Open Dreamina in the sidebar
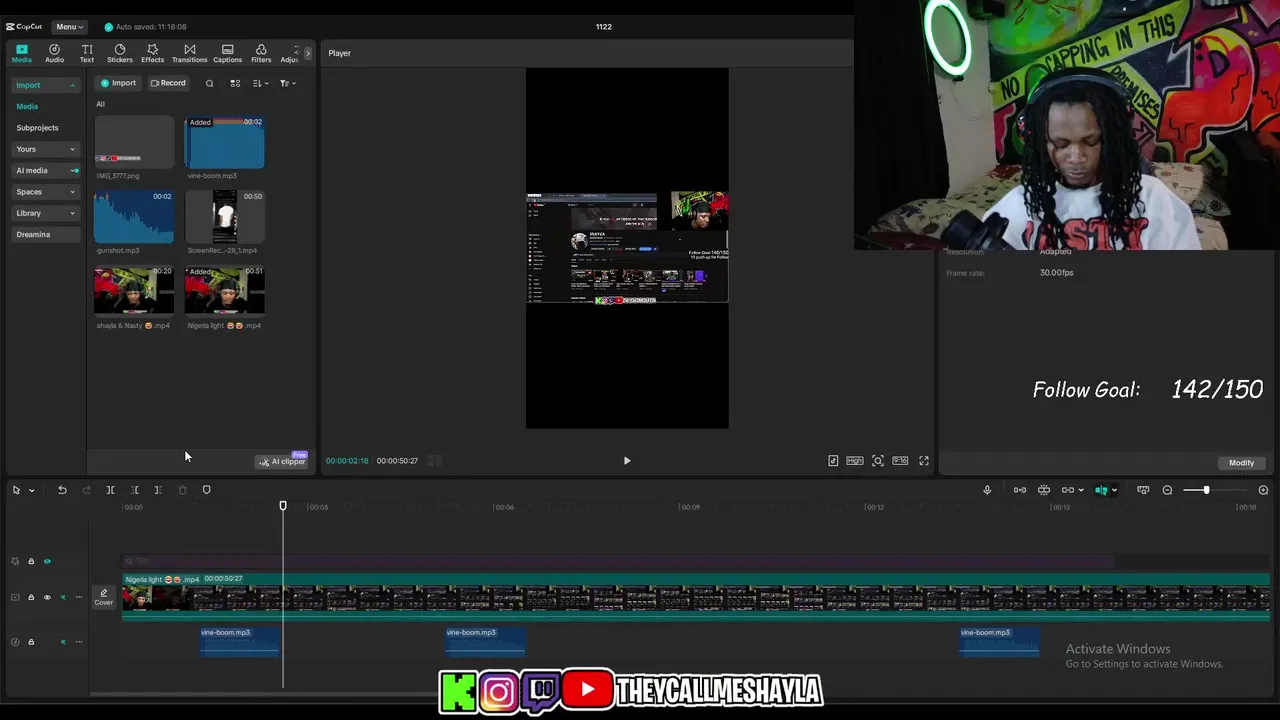This screenshot has width=1280, height=720. click(45, 234)
